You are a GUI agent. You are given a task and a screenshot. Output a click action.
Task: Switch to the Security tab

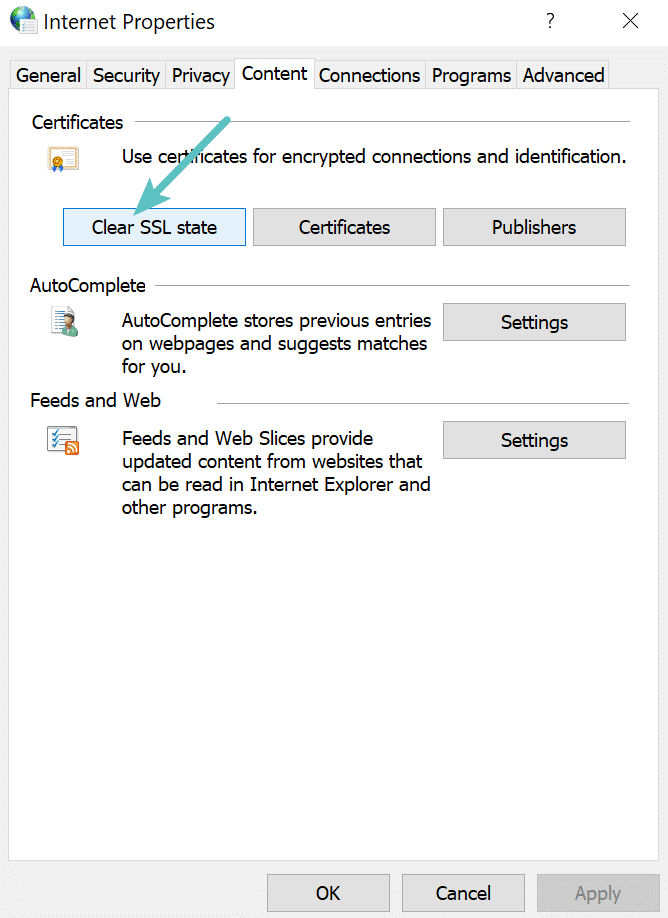coord(126,75)
